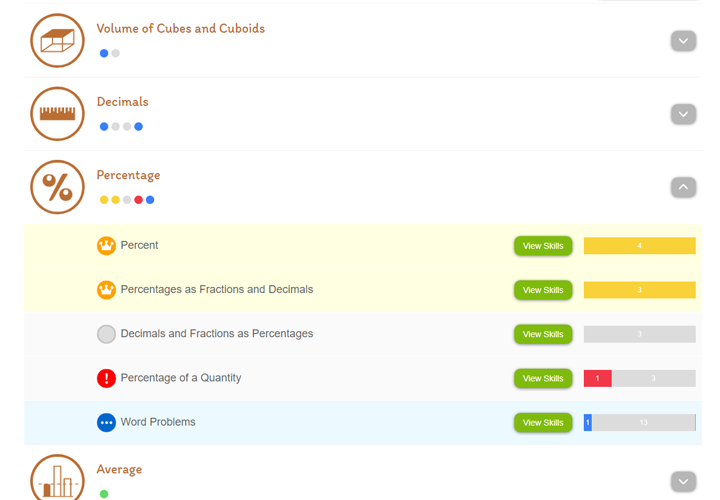The height and width of the screenshot is (500, 720).
Task: Click the crown icon beside Percent
Action: pyautogui.click(x=106, y=245)
